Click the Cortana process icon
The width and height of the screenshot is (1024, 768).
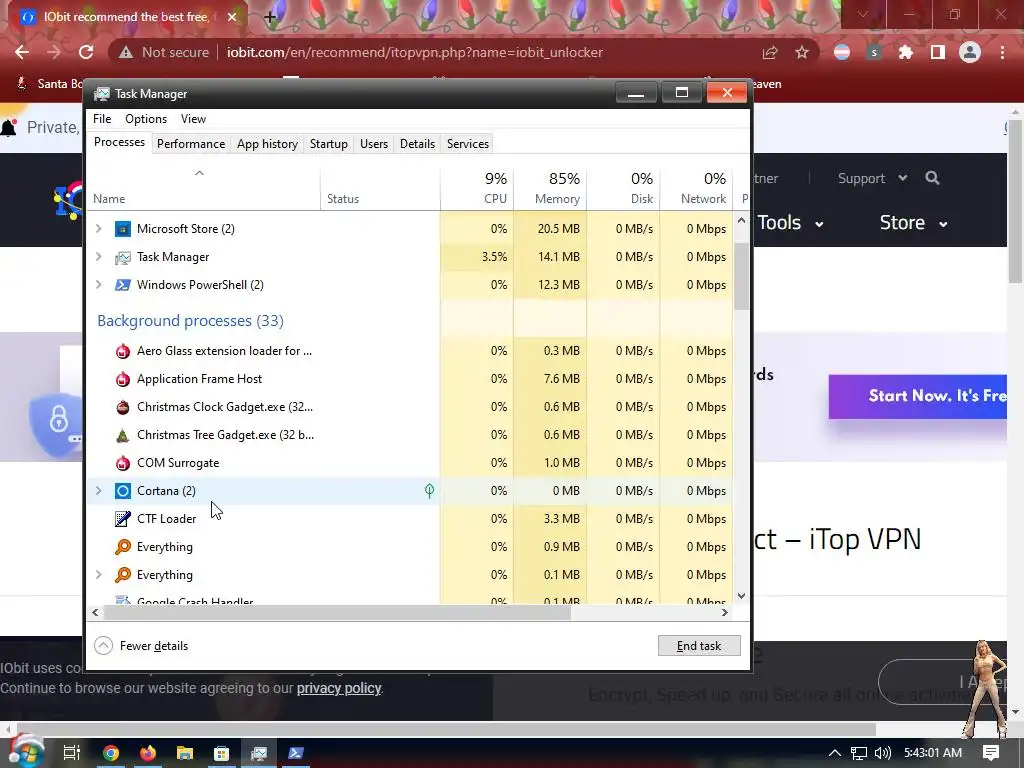pos(123,491)
